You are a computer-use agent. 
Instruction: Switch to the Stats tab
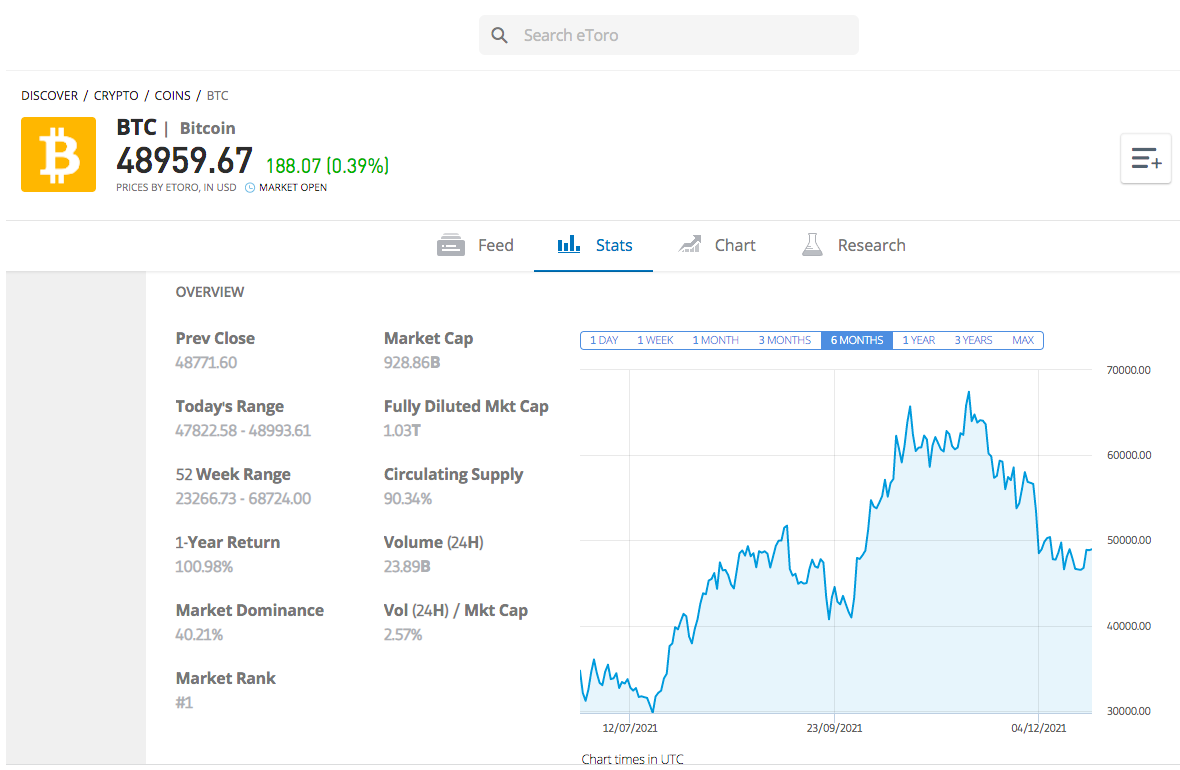pyautogui.click(x=594, y=245)
